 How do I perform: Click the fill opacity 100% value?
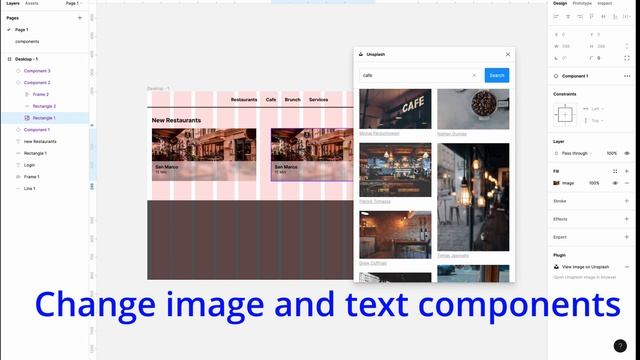pos(594,183)
